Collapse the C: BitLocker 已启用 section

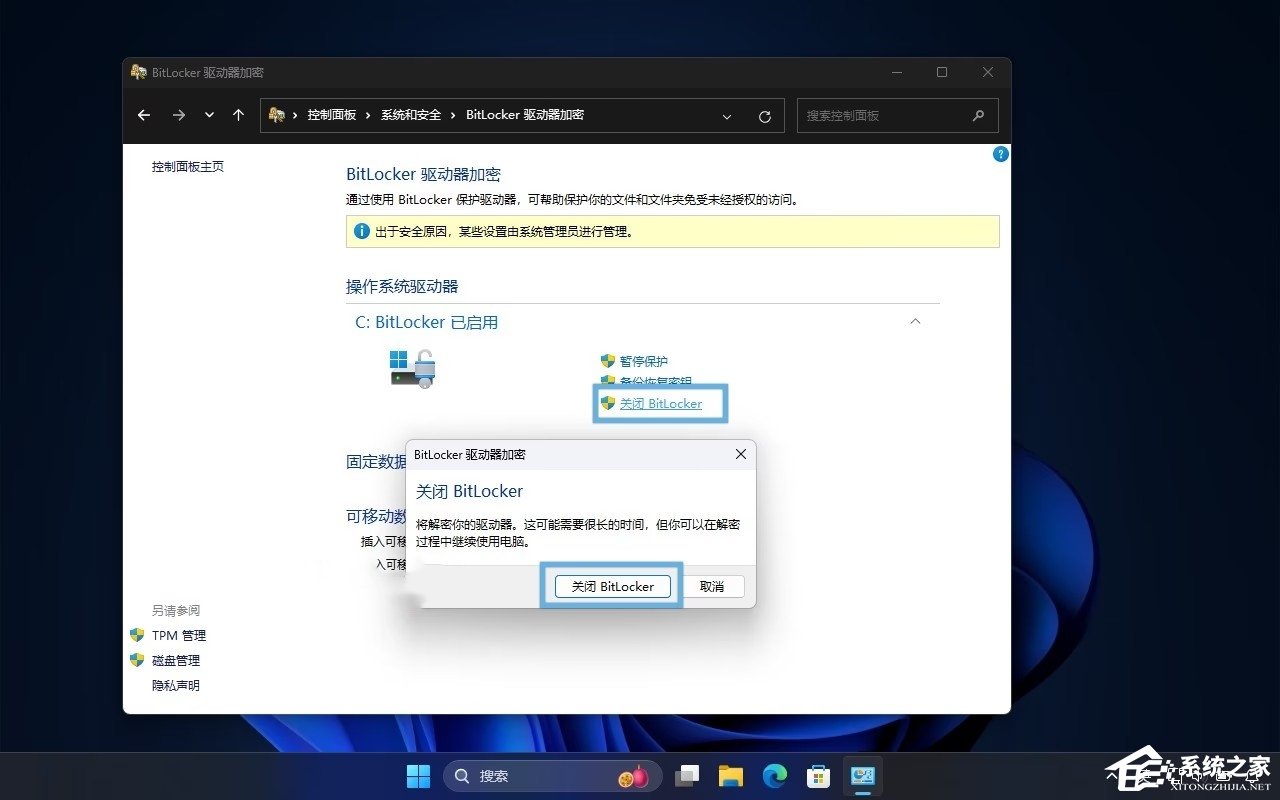pos(915,321)
